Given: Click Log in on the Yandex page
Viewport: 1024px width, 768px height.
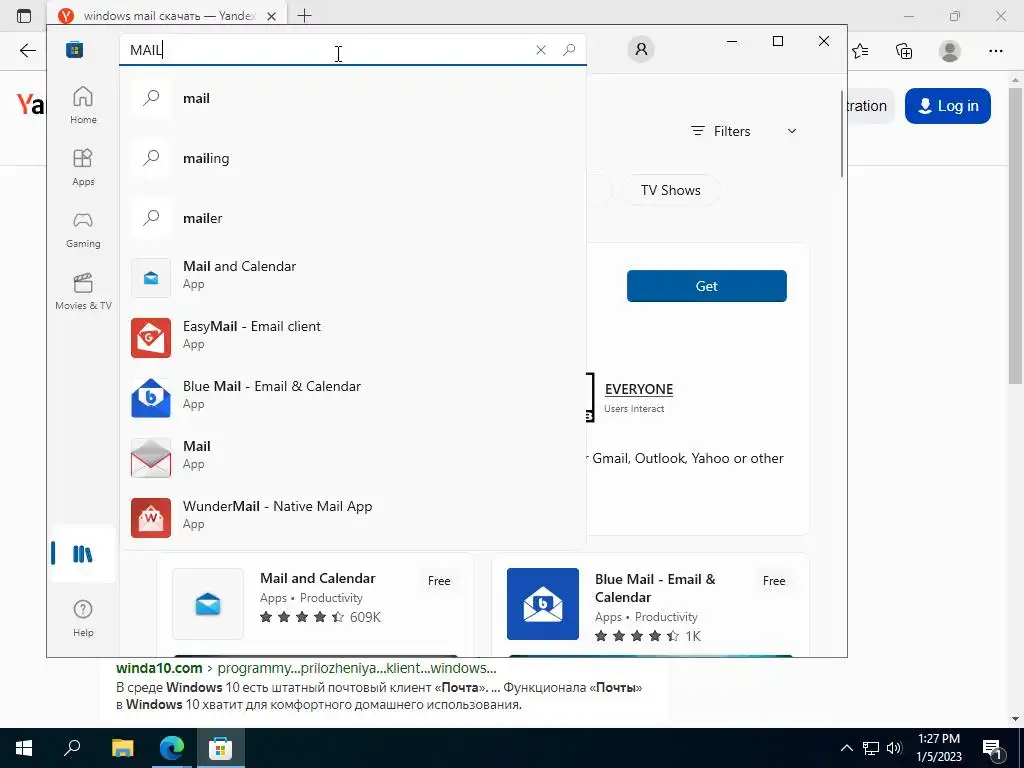Looking at the screenshot, I should coord(948,106).
